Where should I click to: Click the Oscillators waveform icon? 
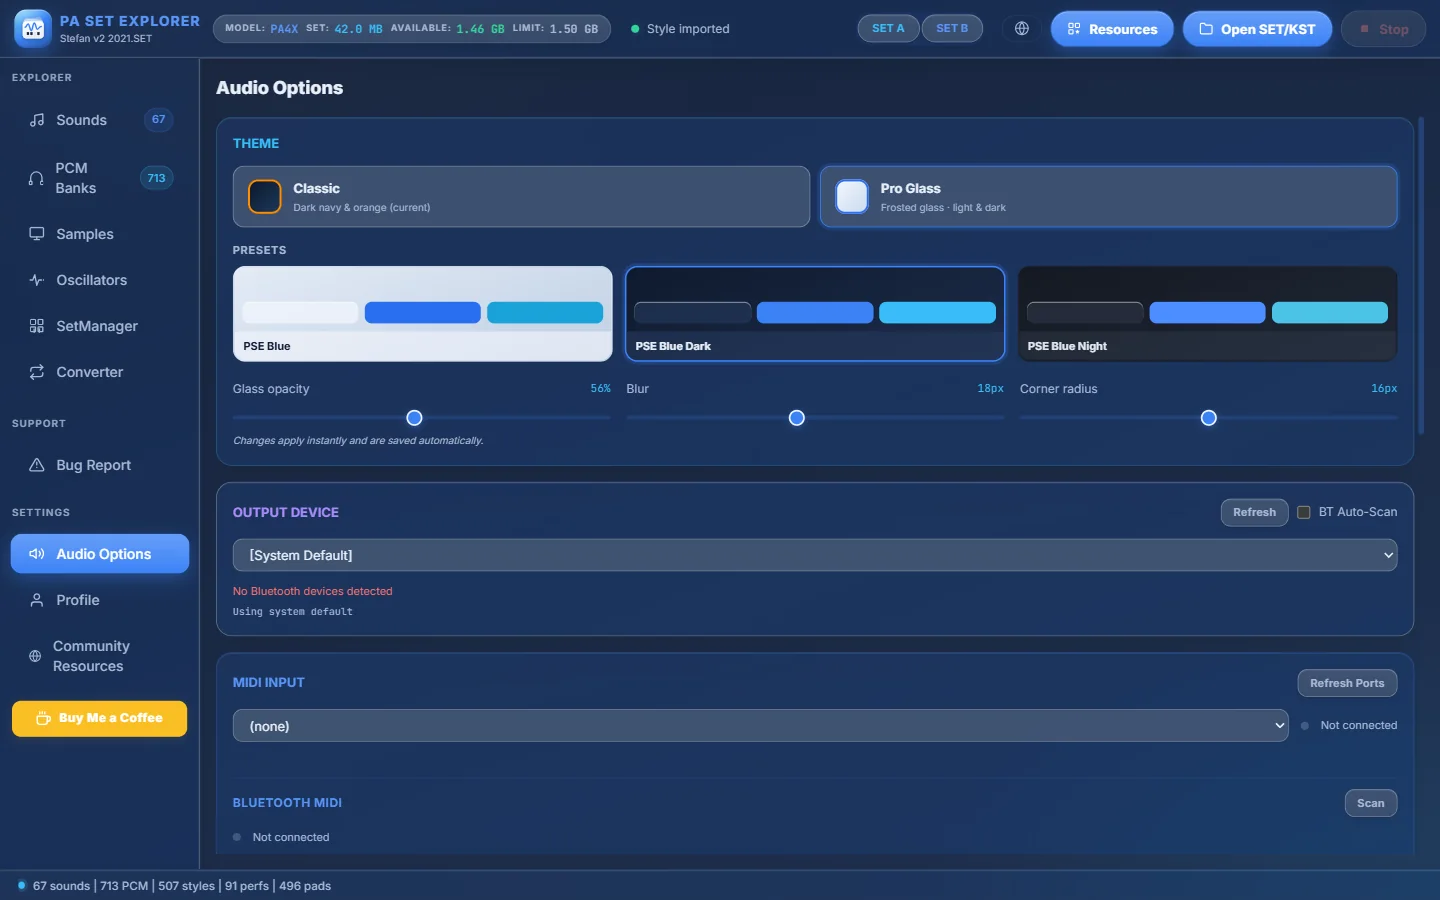37,280
